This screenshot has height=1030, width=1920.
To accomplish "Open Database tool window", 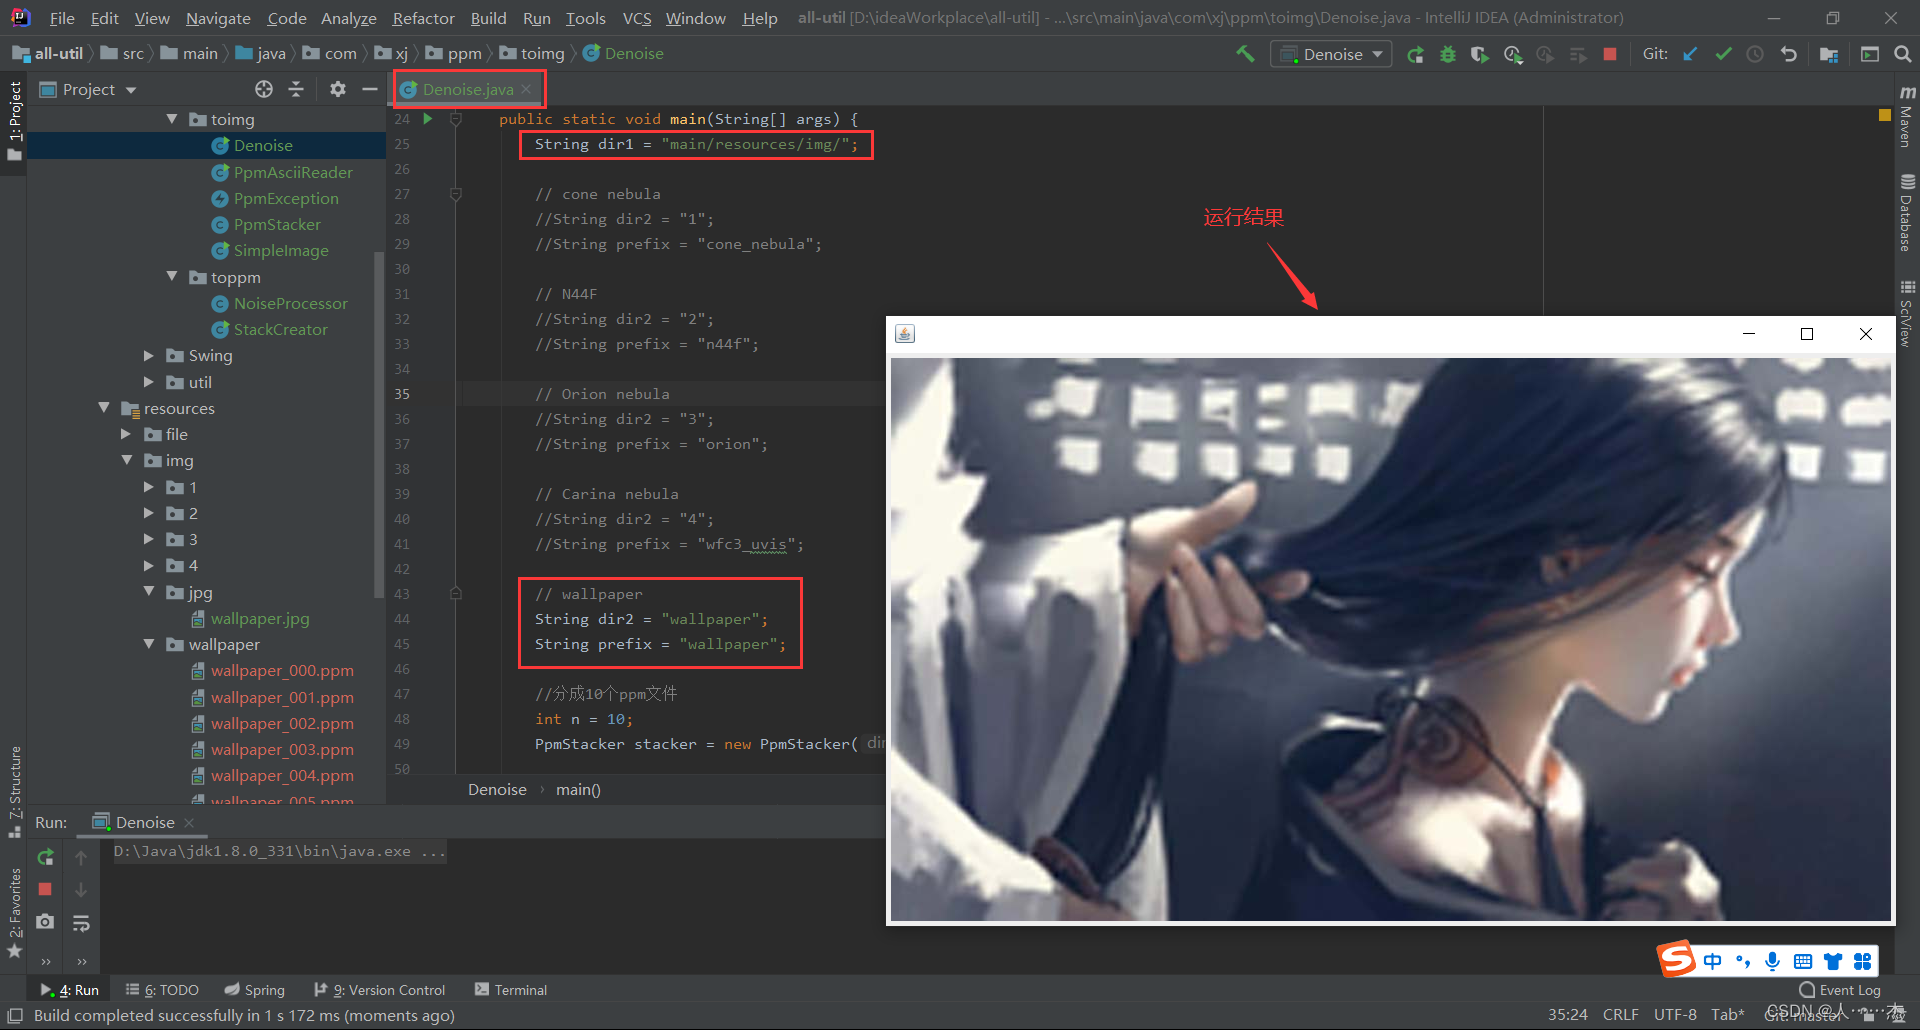I will pos(1906,212).
